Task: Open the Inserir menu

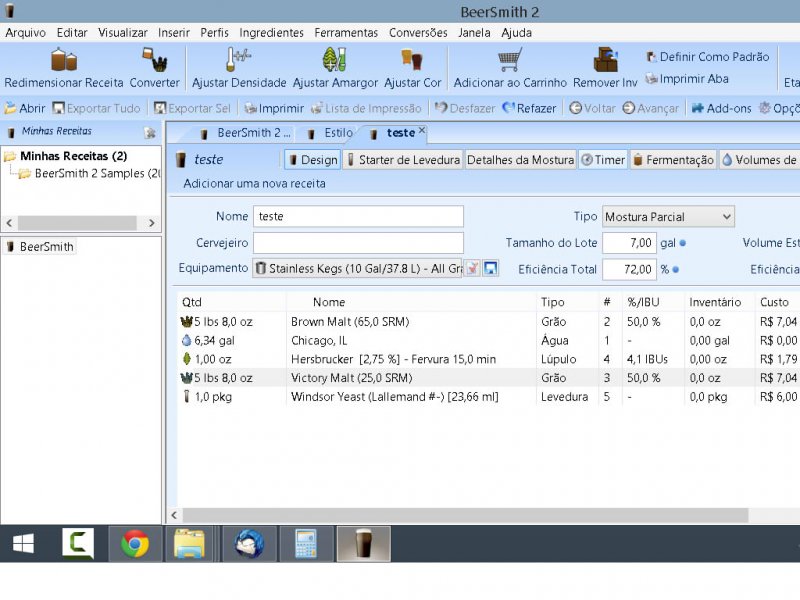Action: tap(174, 33)
